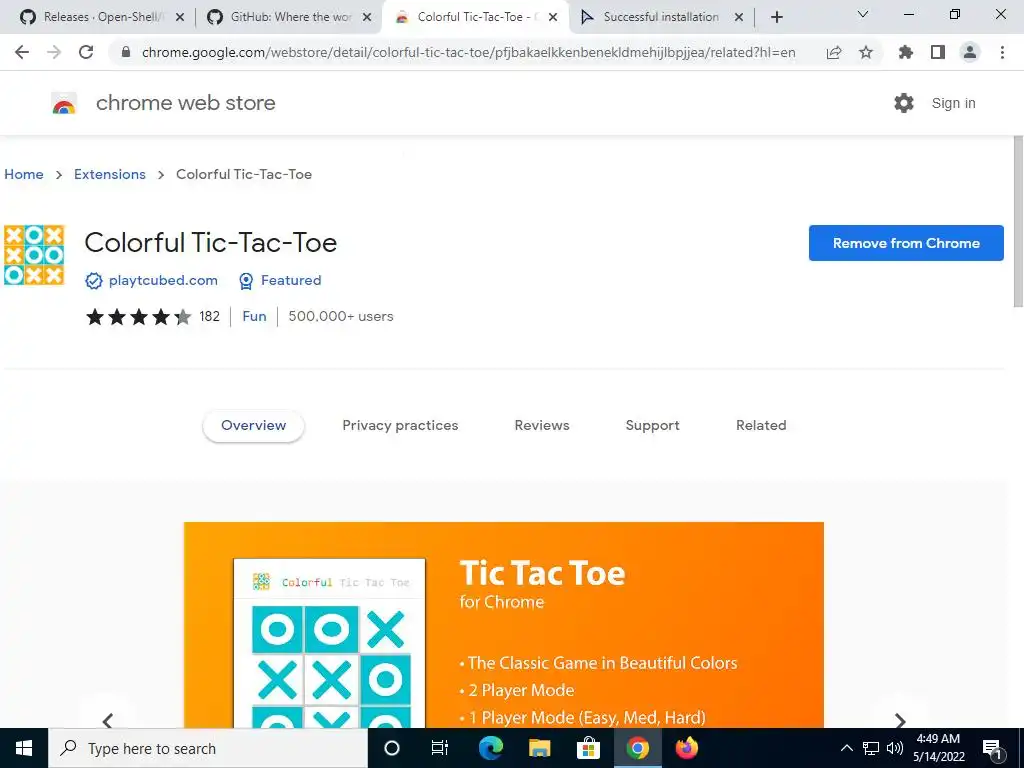Click the 182 ratings count
This screenshot has width=1024, height=768.
click(x=209, y=316)
